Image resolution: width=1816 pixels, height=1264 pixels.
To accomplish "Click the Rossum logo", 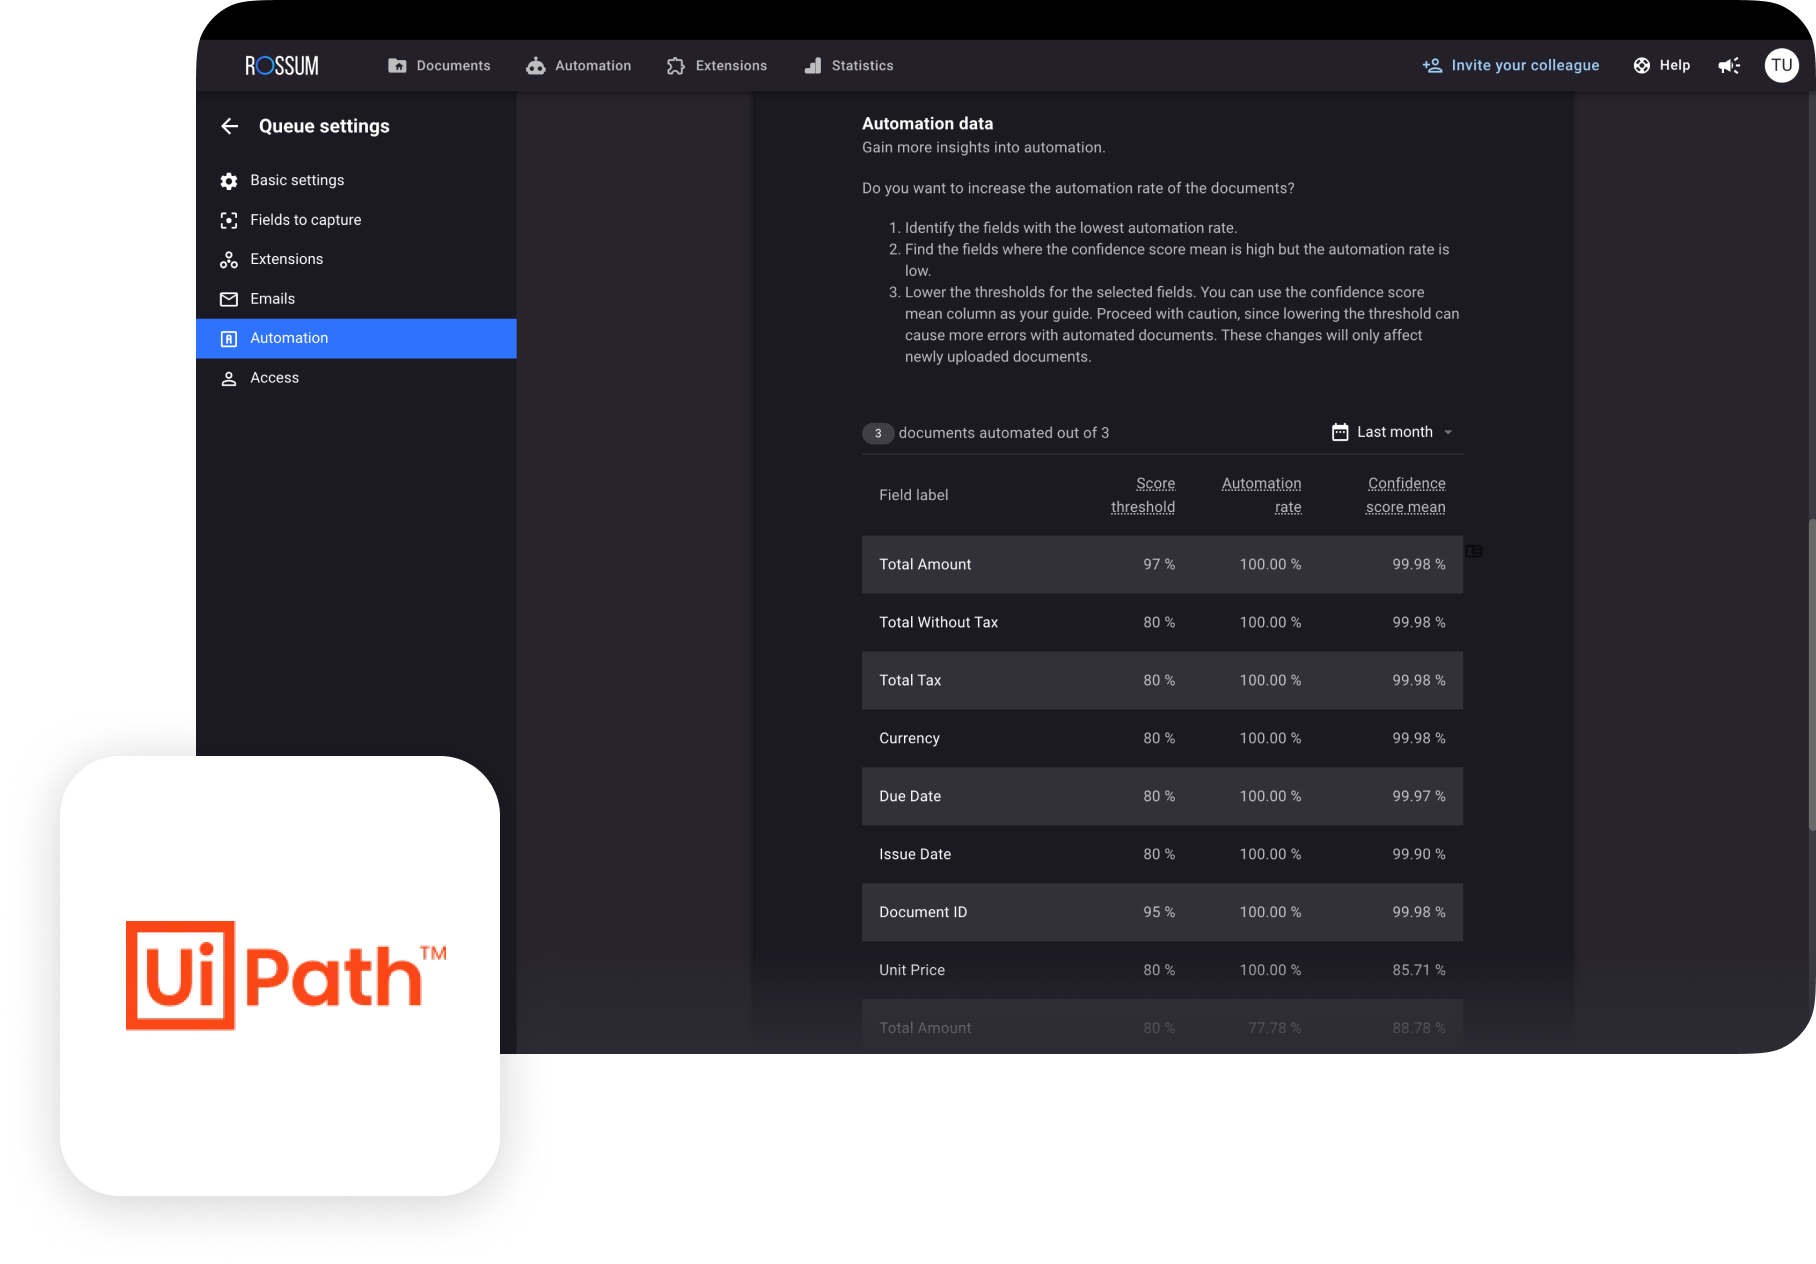I will click(282, 66).
